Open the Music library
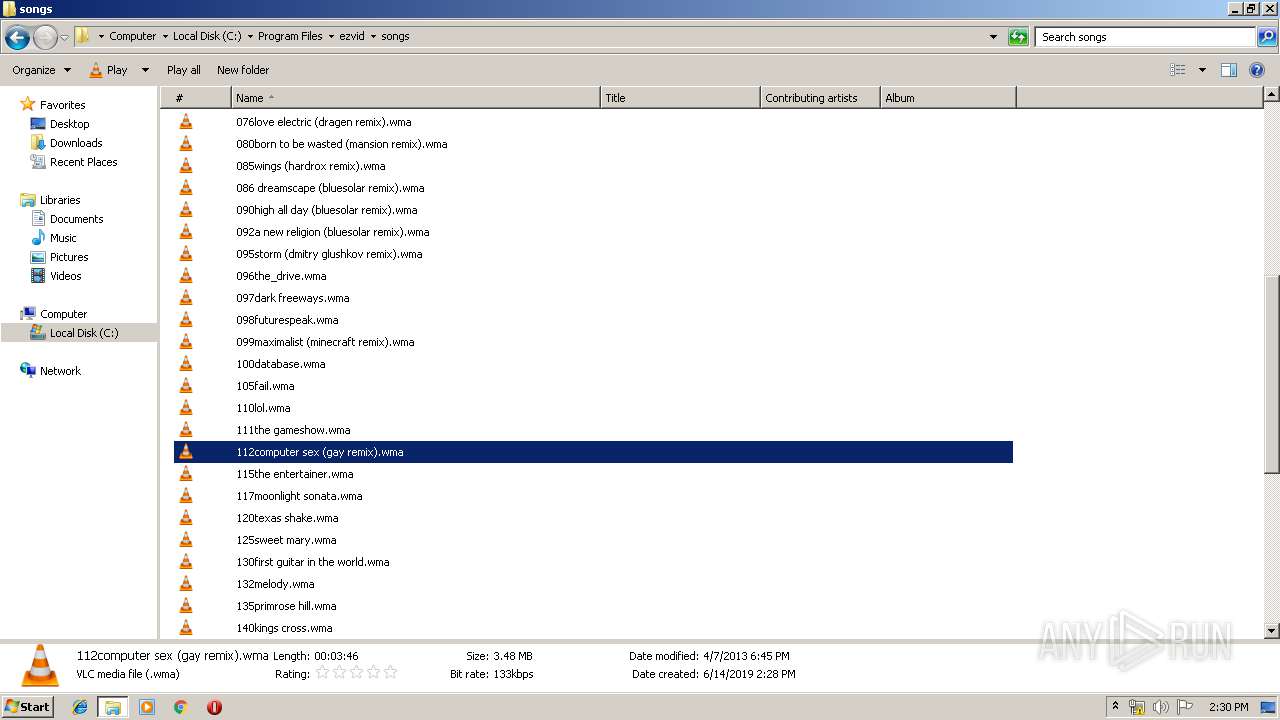Screen dimensions: 1280x720 63,238
